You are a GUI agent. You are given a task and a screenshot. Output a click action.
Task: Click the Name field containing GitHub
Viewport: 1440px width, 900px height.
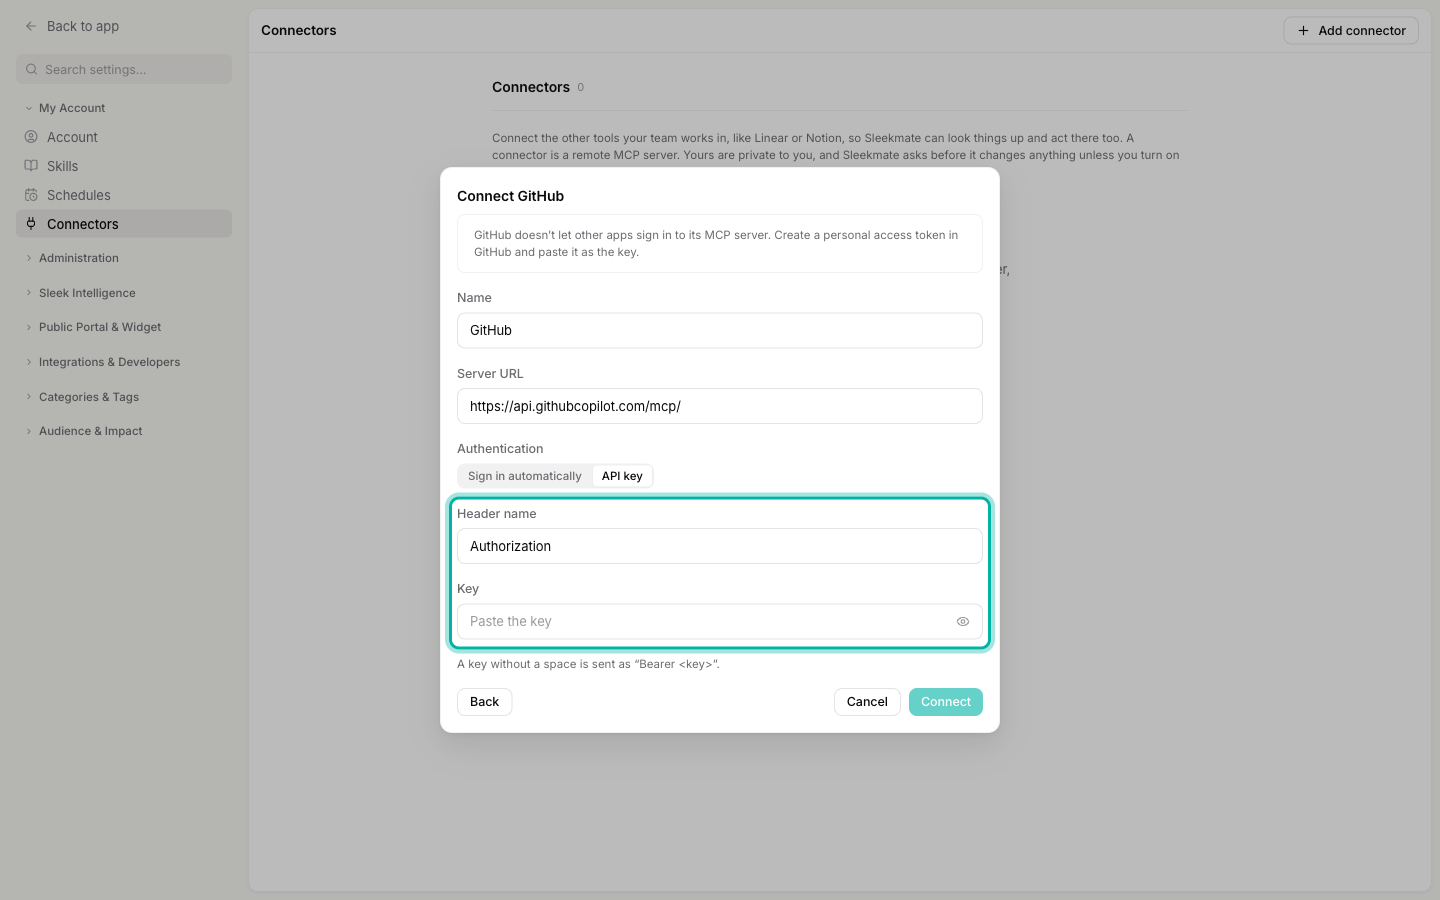point(720,330)
